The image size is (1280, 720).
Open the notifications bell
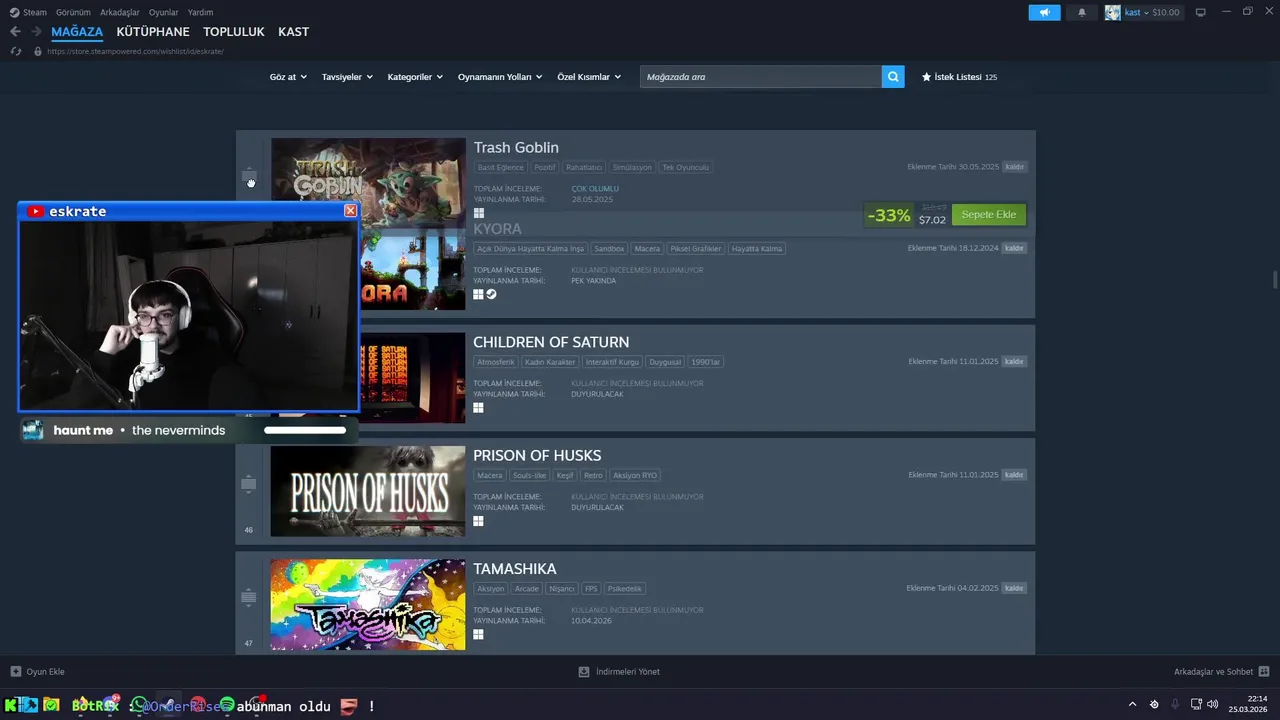[x=1082, y=12]
